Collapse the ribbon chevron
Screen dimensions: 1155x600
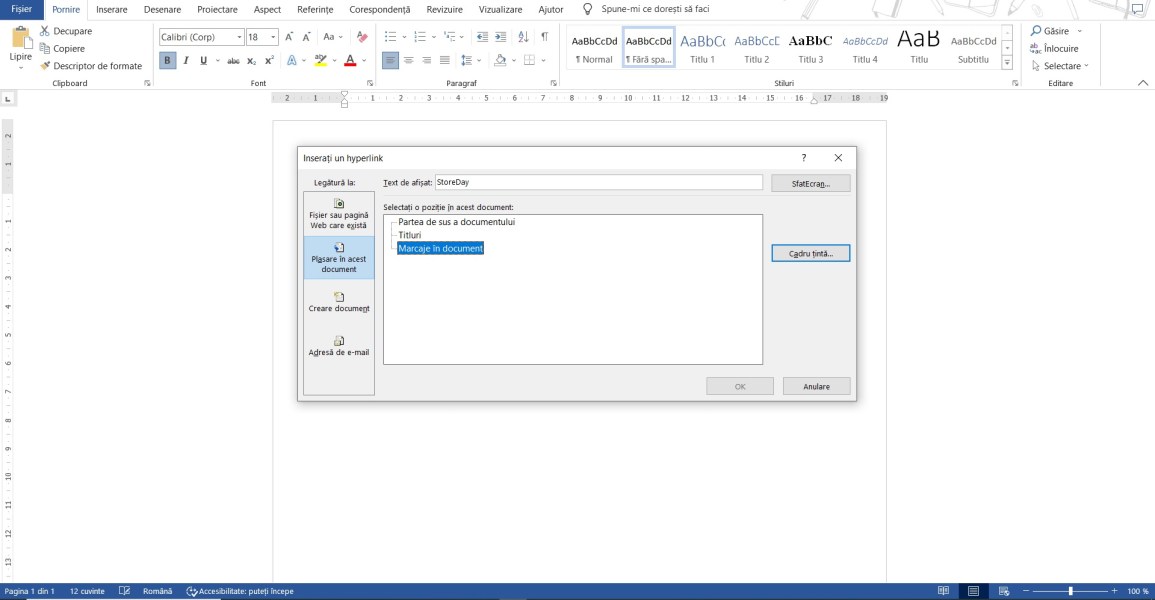1142,82
